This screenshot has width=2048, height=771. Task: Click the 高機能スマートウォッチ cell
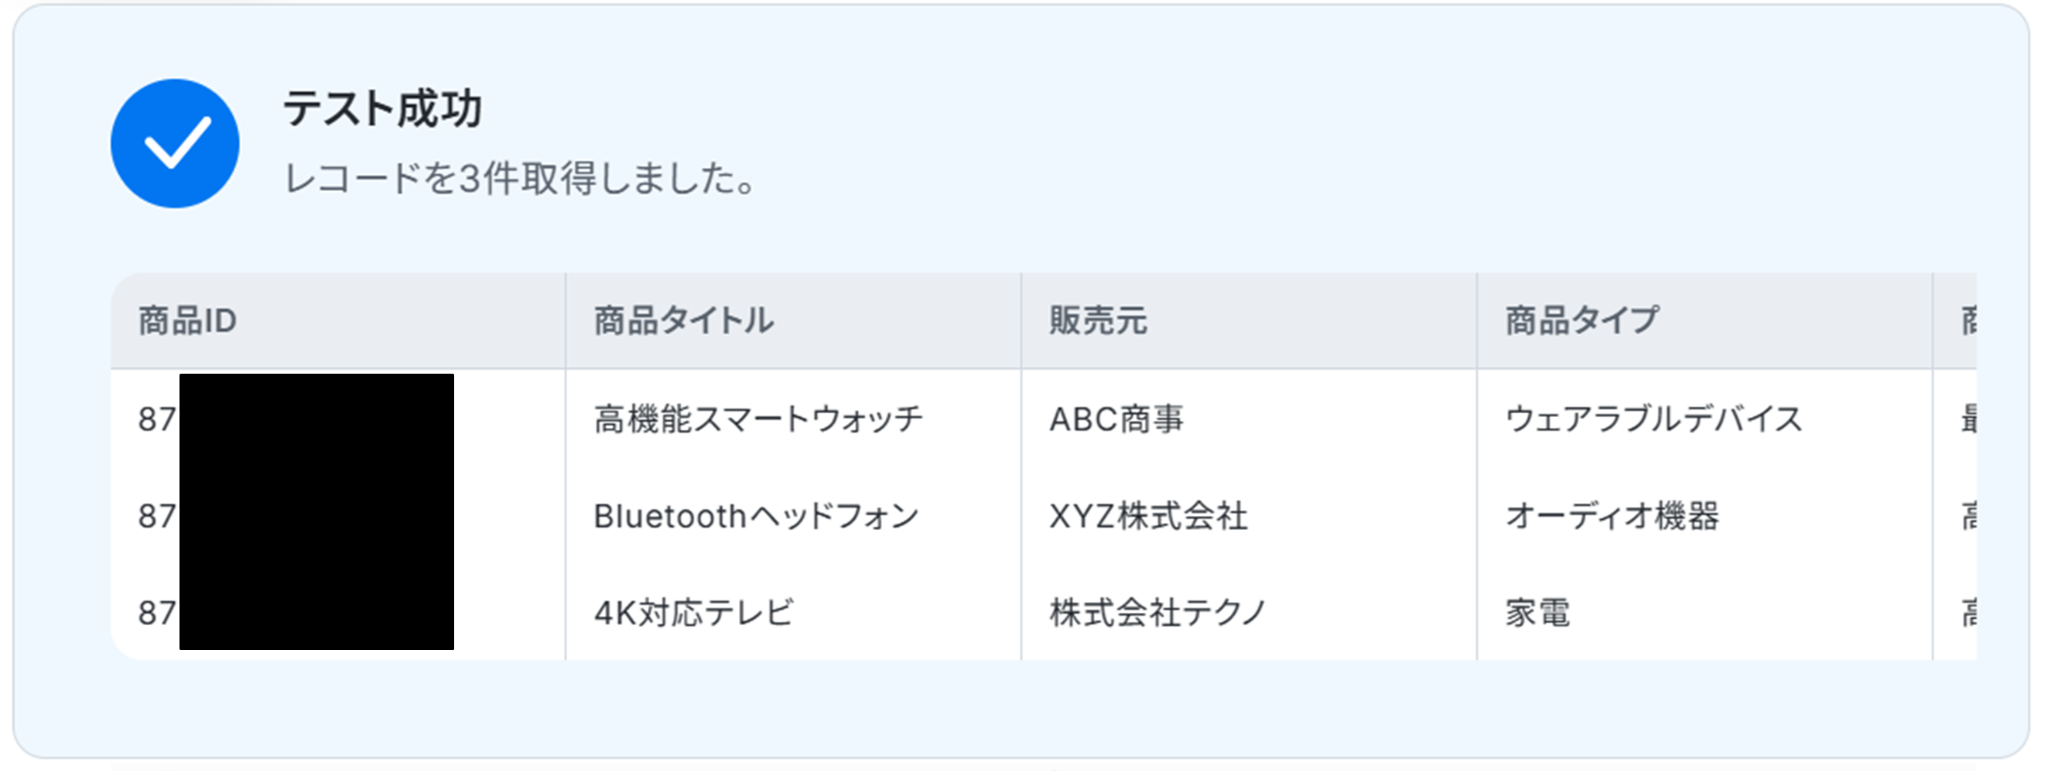758,419
